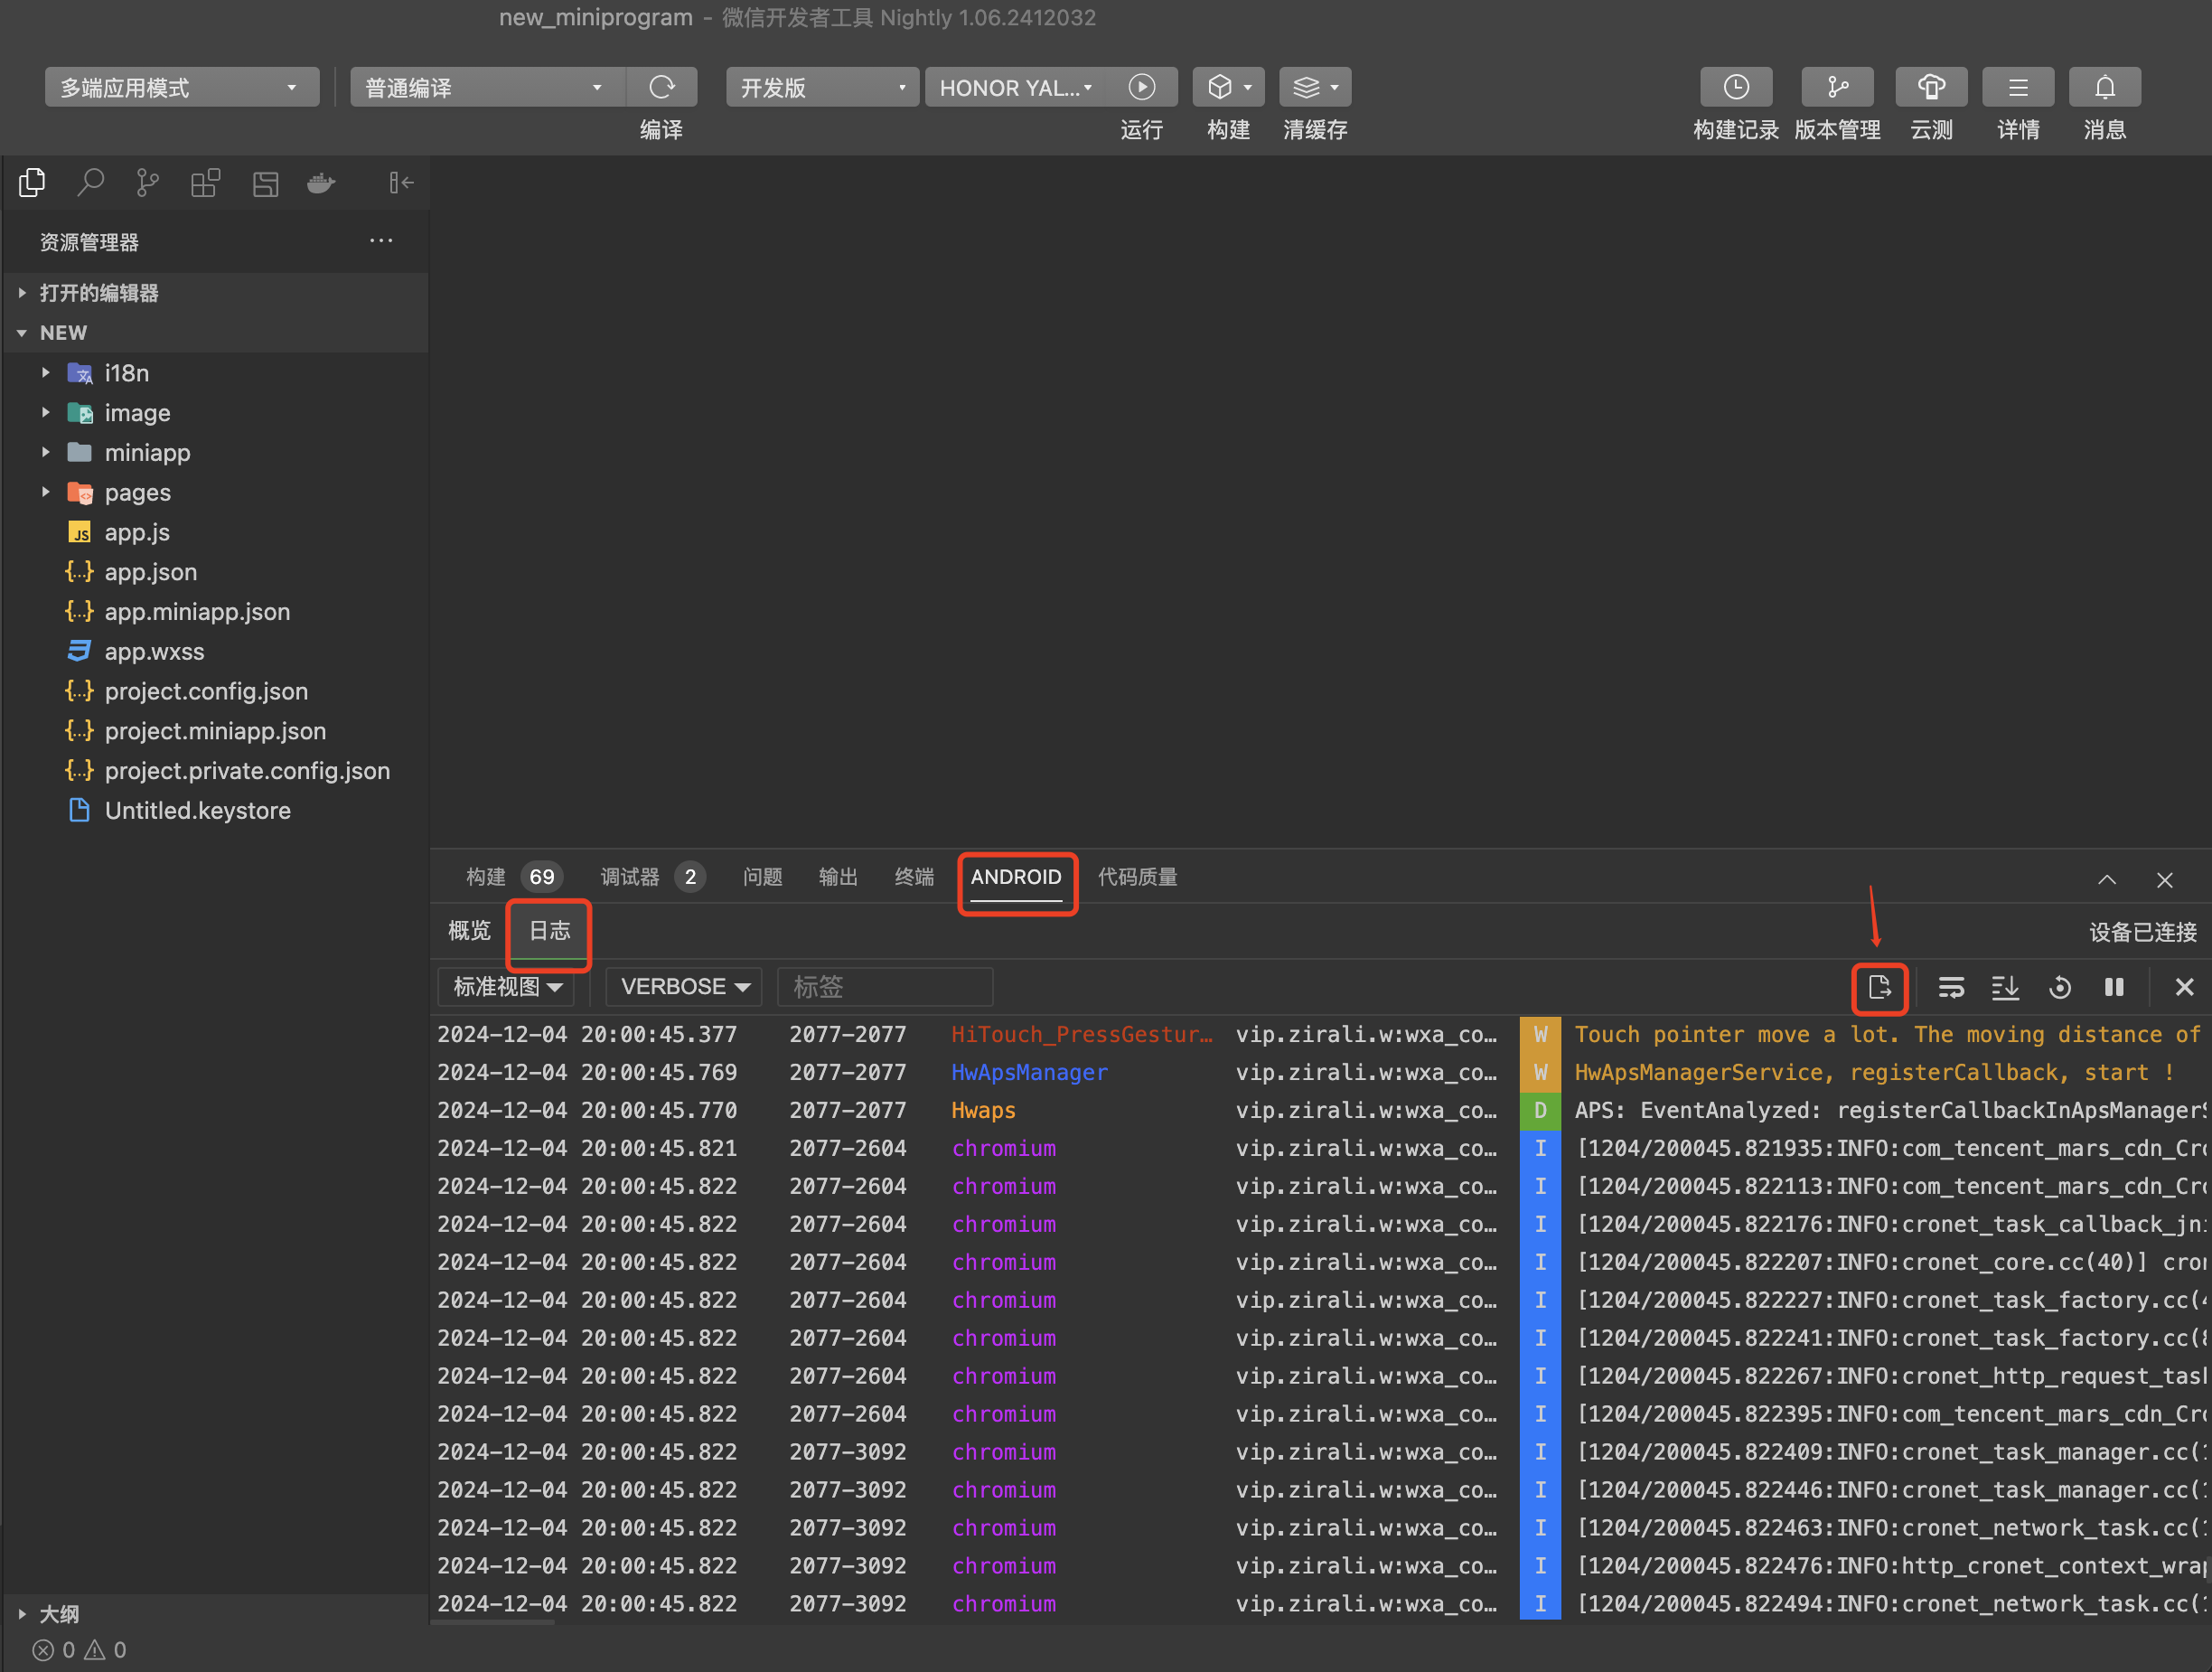2212x1672 pixels.
Task: Close the bottom panel
Action: coord(2165,879)
